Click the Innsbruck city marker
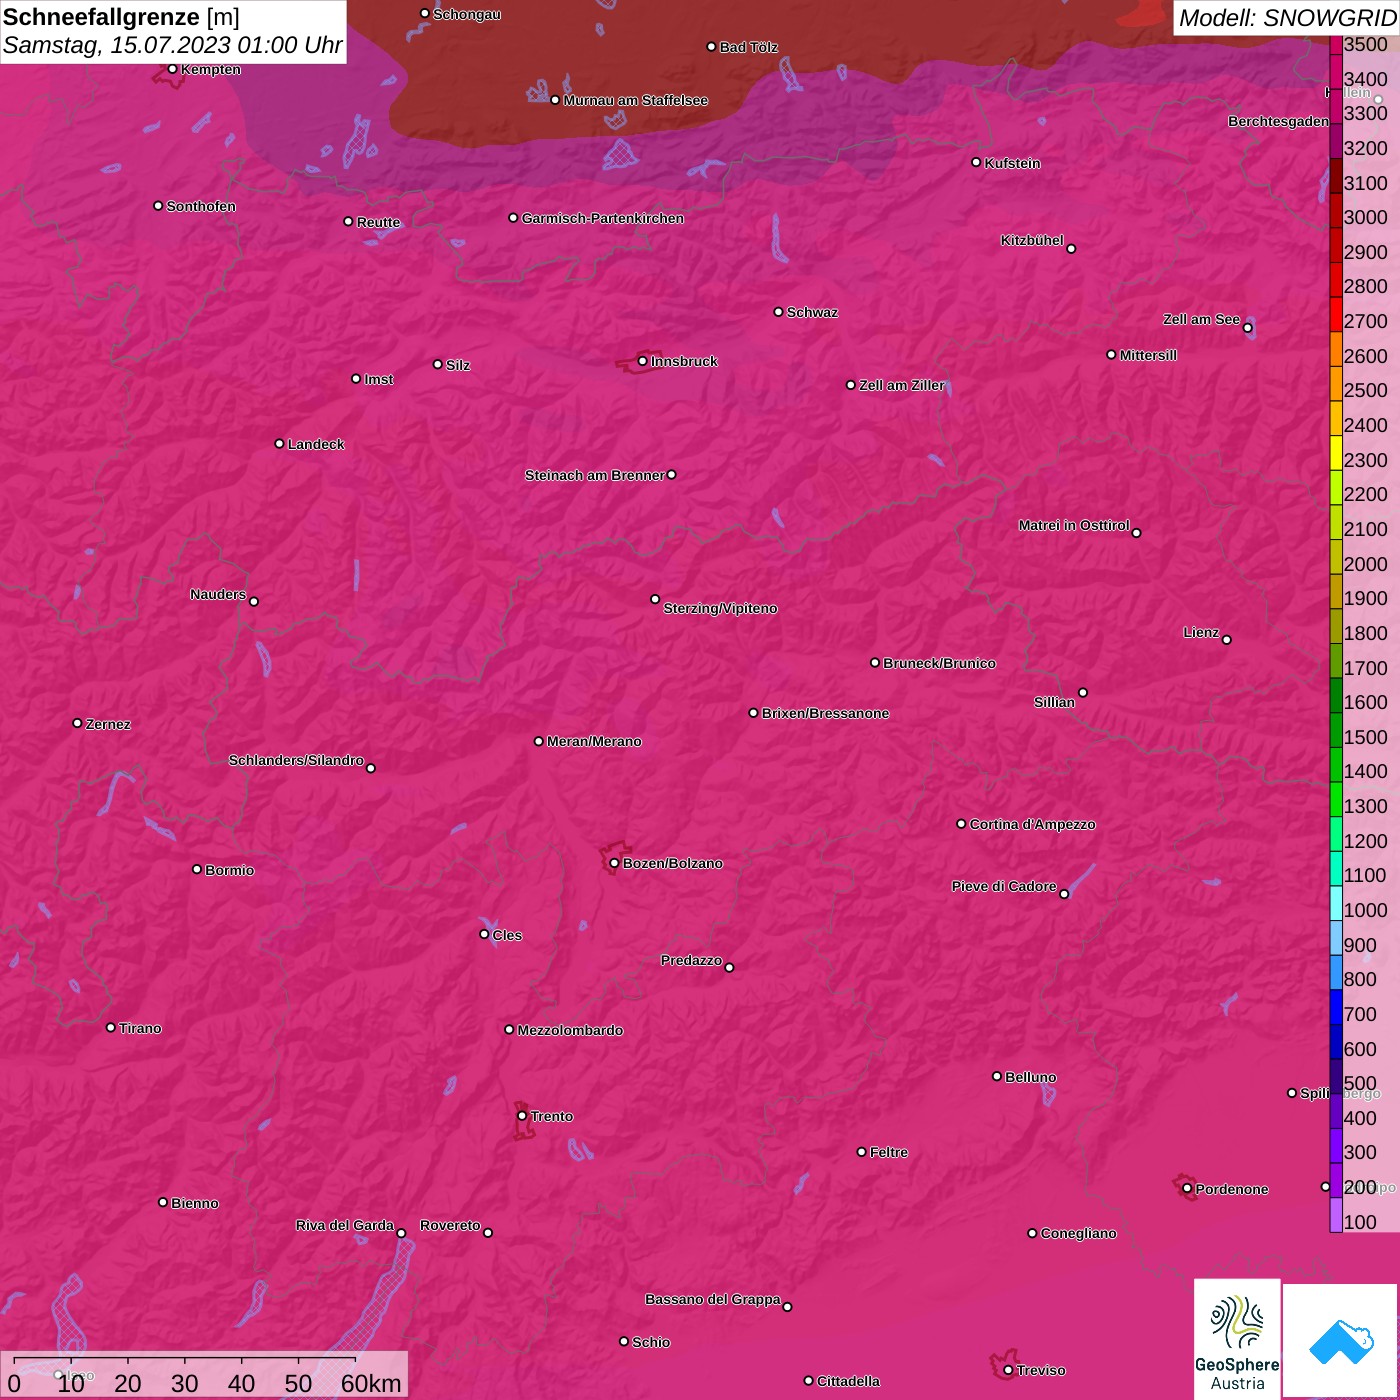1400x1400 pixels. click(x=642, y=361)
